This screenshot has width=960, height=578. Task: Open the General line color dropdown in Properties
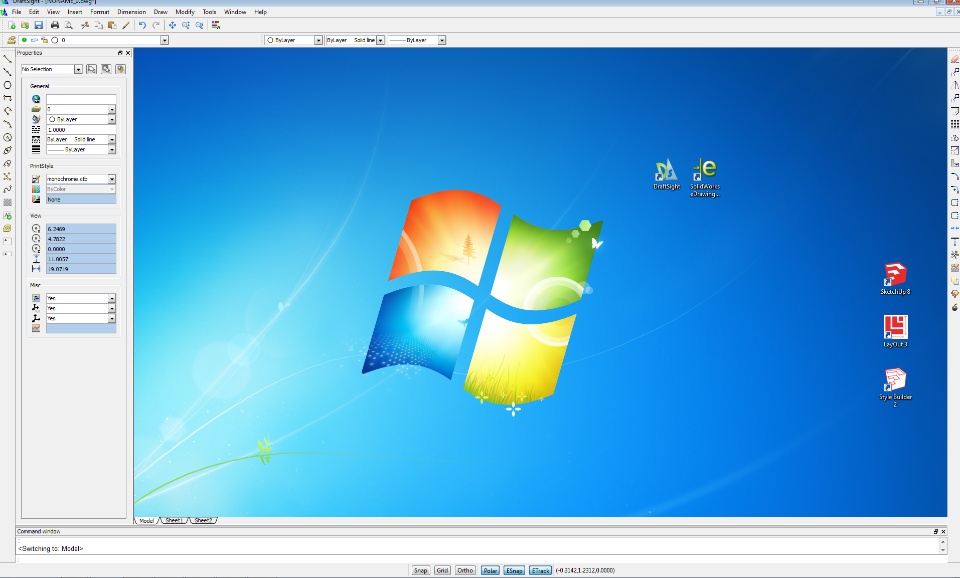coord(111,119)
